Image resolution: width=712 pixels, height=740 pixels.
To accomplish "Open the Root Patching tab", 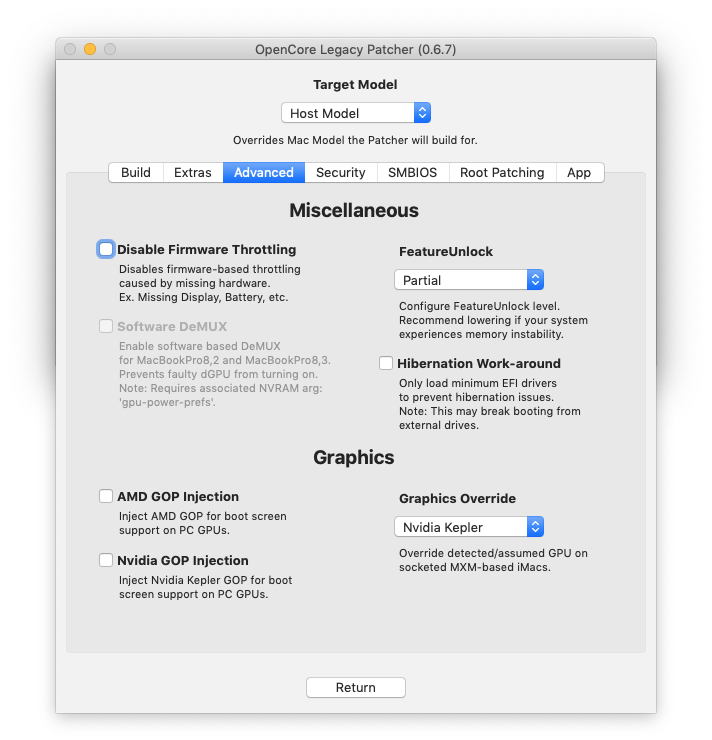I will pos(502,172).
